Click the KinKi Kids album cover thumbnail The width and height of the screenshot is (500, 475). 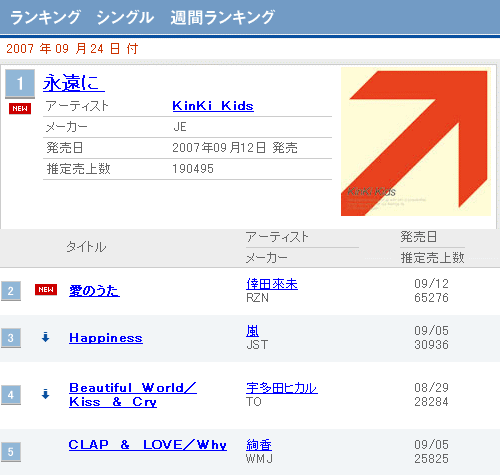416,142
